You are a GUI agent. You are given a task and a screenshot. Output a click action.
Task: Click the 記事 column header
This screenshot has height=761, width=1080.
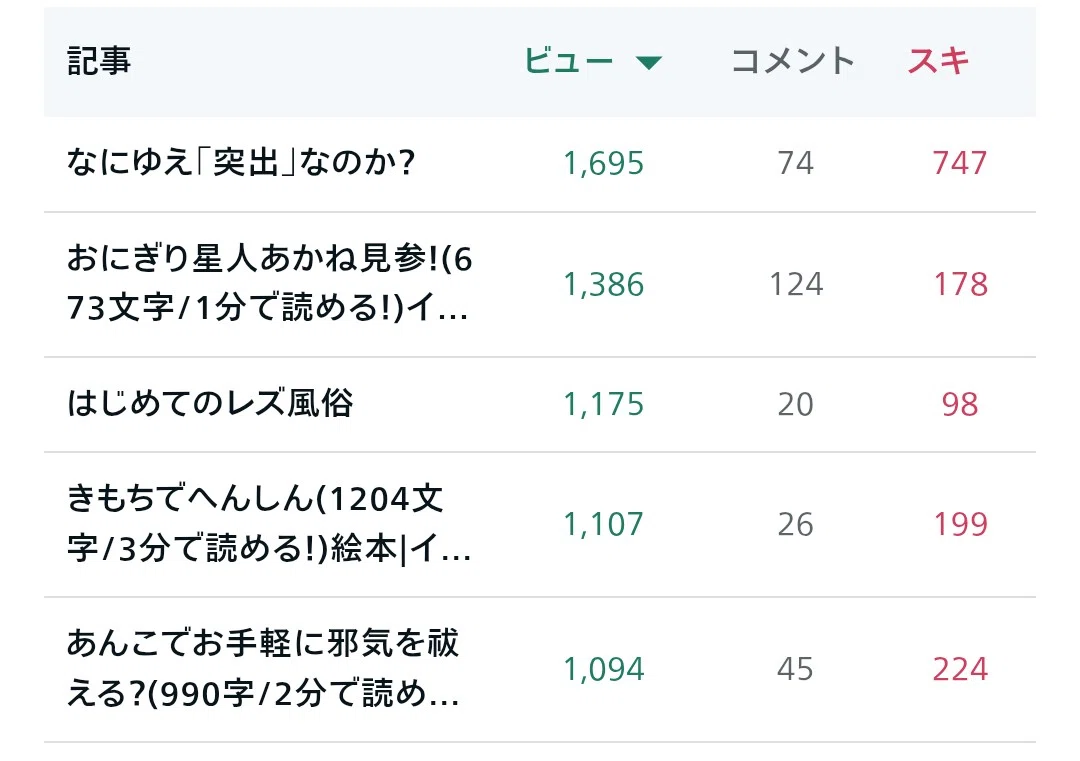click(x=99, y=61)
